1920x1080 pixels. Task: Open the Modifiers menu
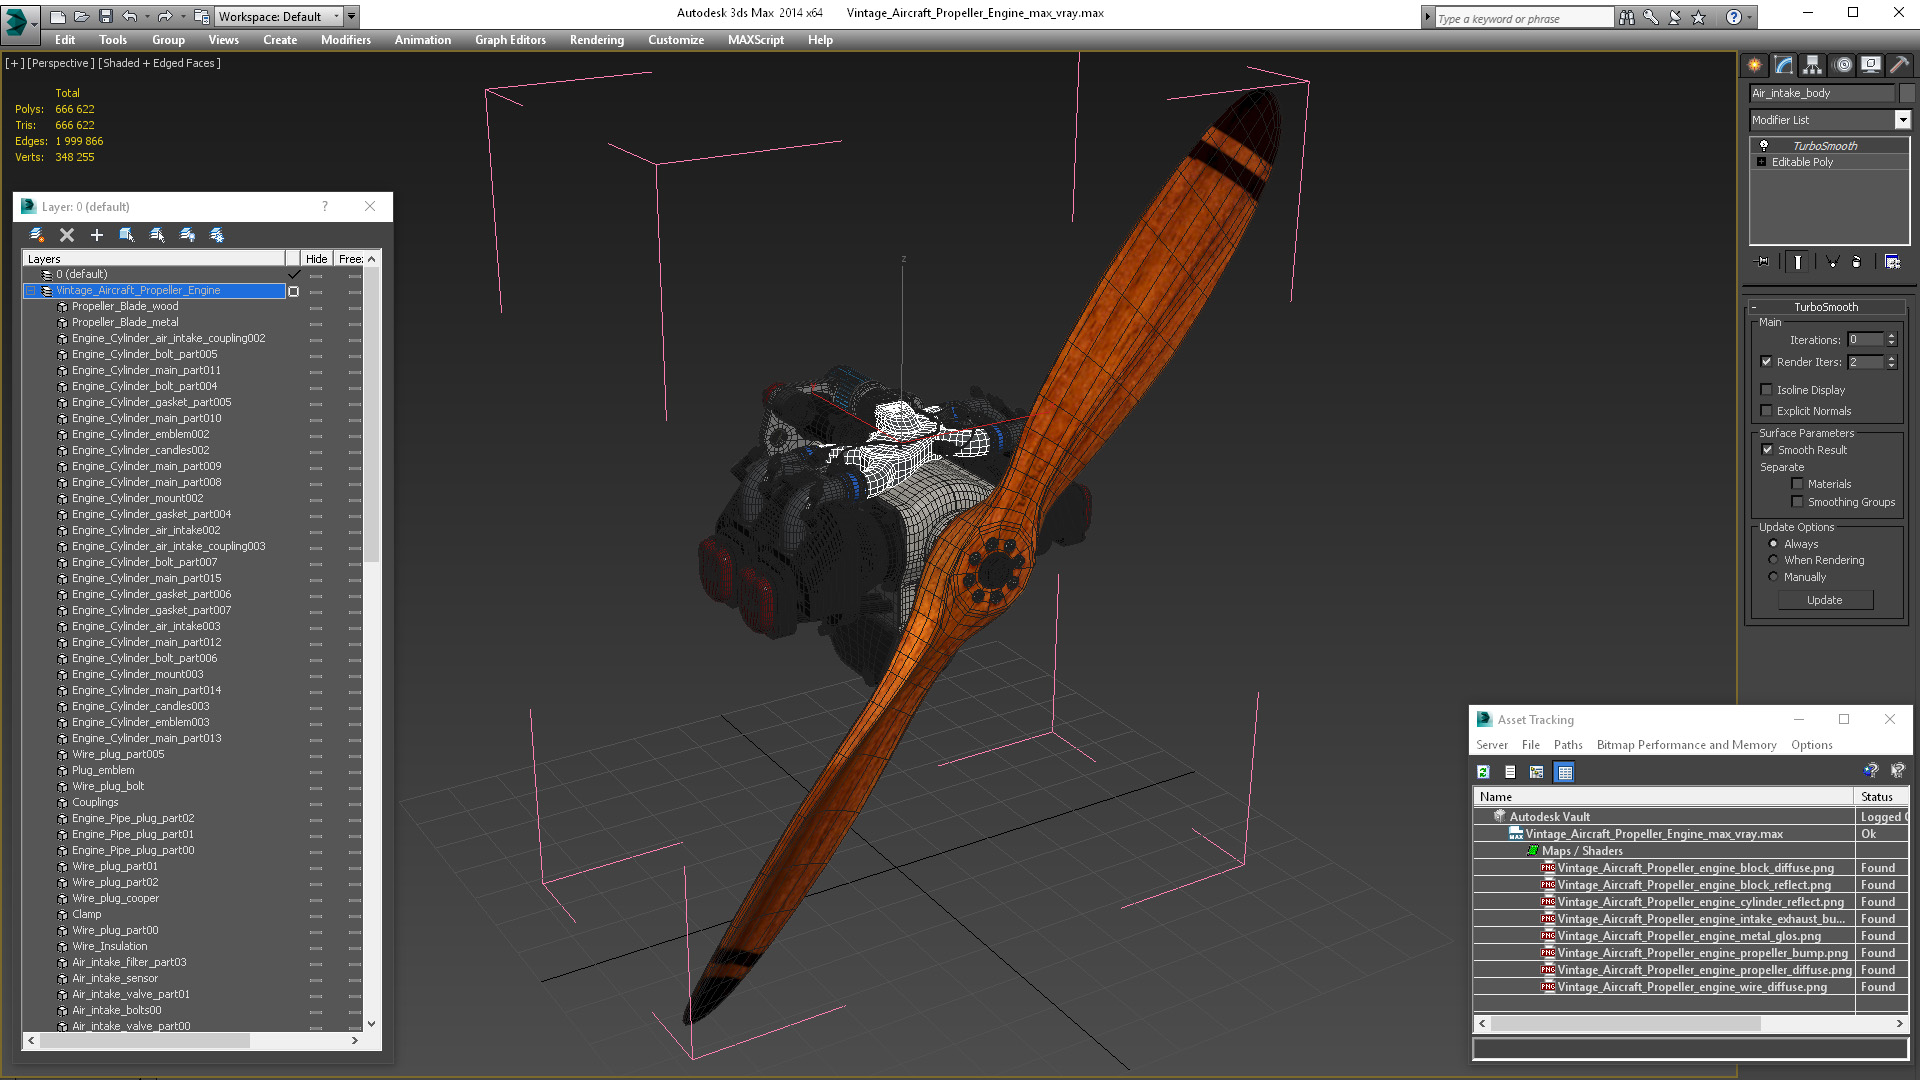(345, 40)
